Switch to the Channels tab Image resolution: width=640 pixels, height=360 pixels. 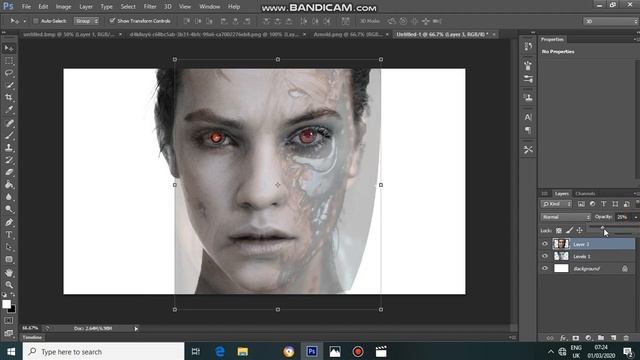585,193
